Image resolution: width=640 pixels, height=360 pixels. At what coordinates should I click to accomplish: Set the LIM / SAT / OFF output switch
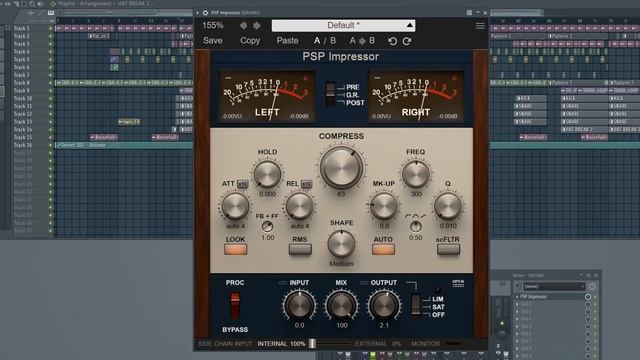coord(416,306)
